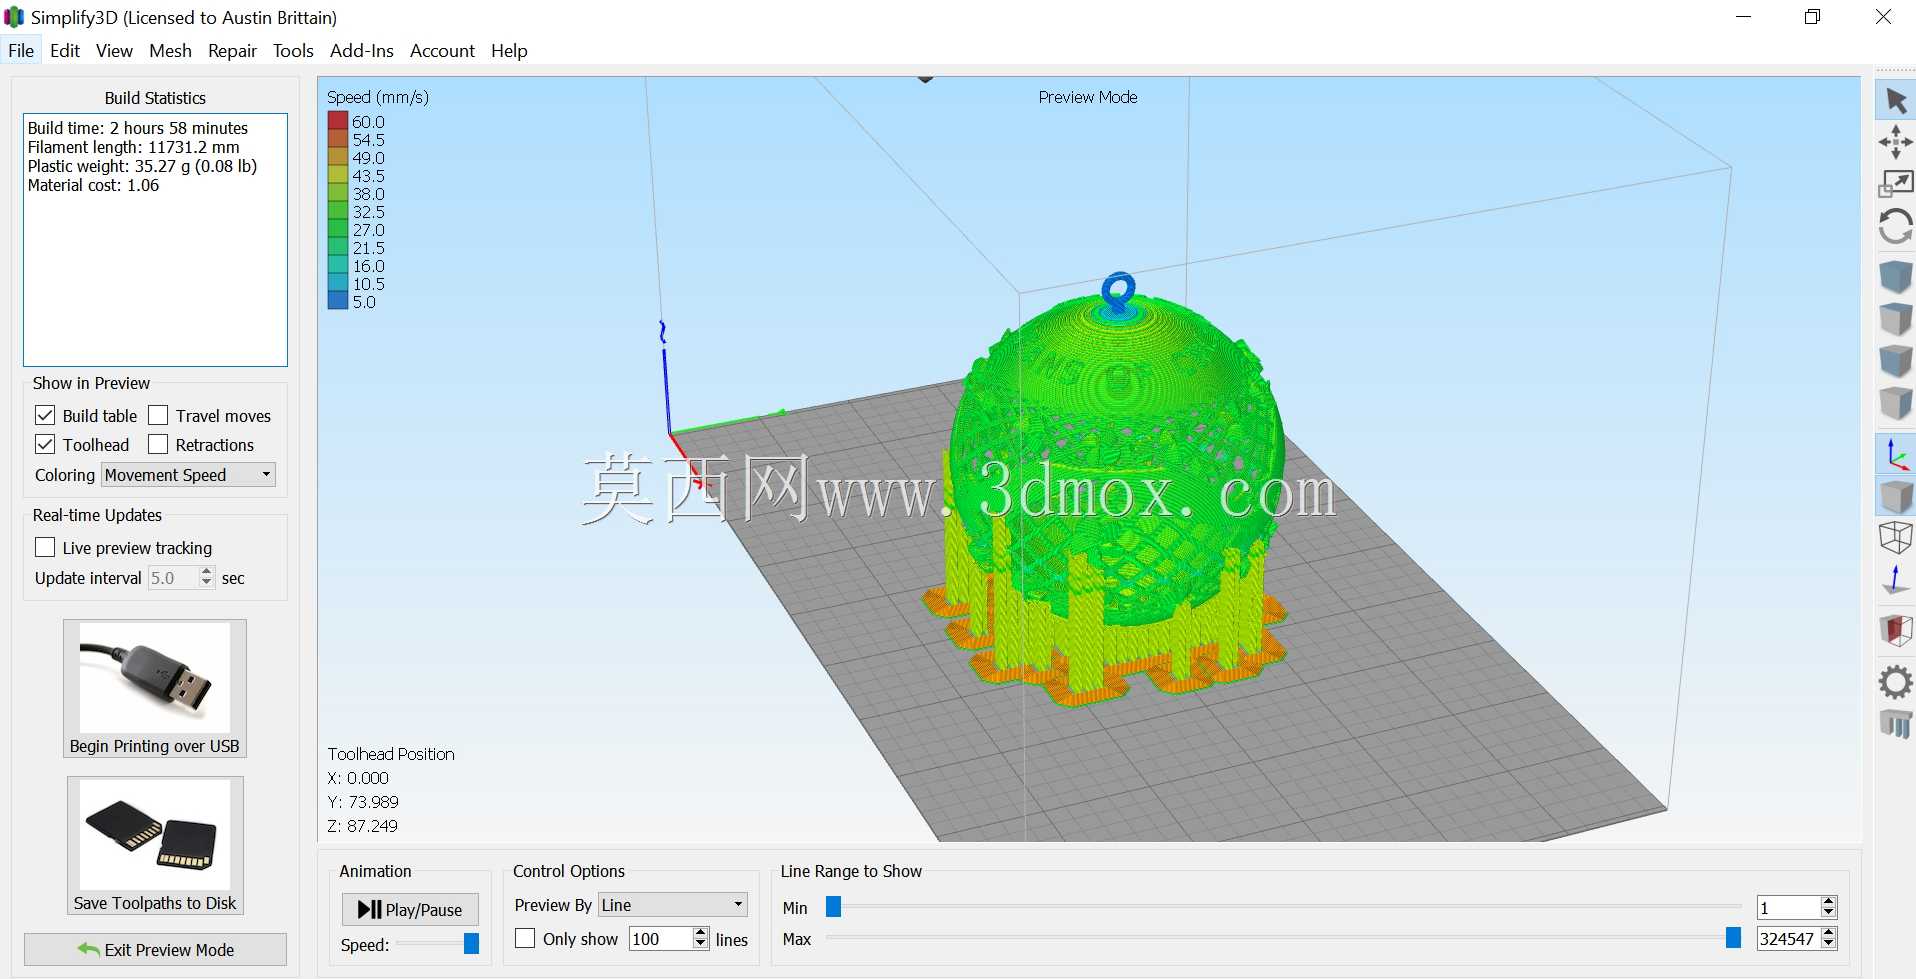Screen dimensions: 1916x979
Task: Select the translate/move models tool
Action: point(1895,142)
